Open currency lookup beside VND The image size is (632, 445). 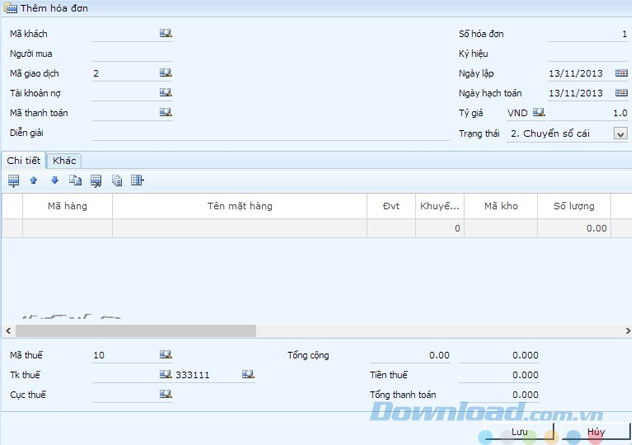pyautogui.click(x=539, y=113)
